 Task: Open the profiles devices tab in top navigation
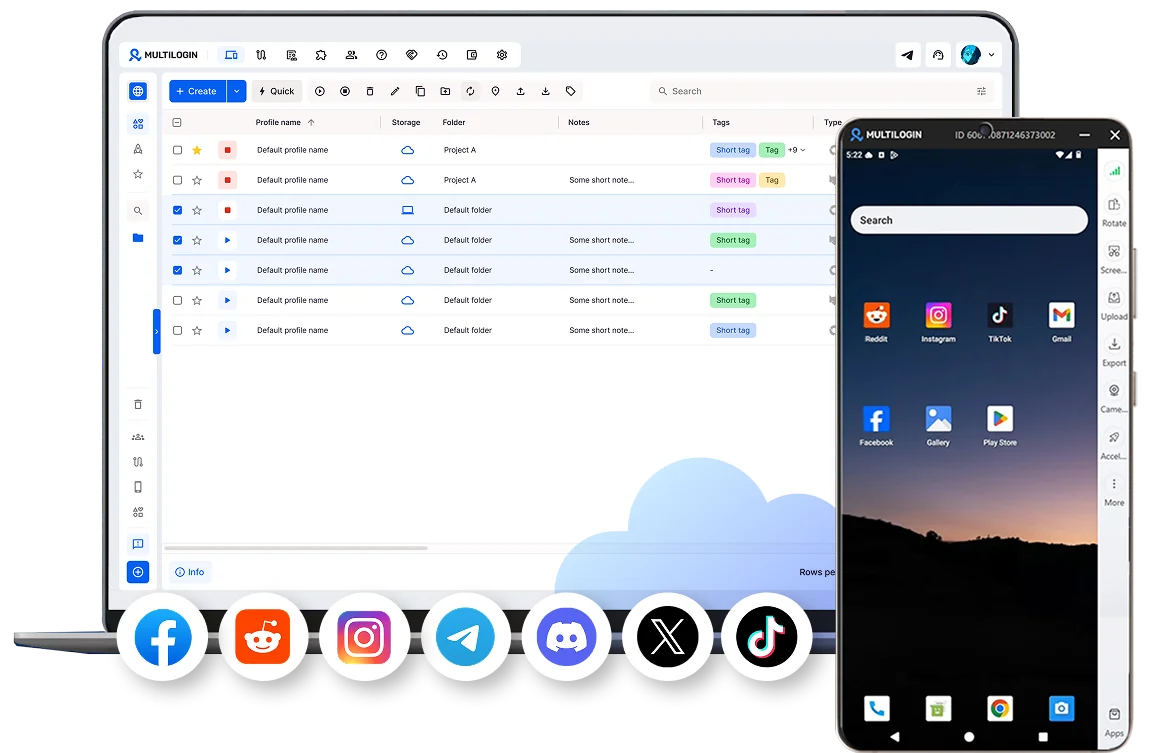tap(231, 55)
